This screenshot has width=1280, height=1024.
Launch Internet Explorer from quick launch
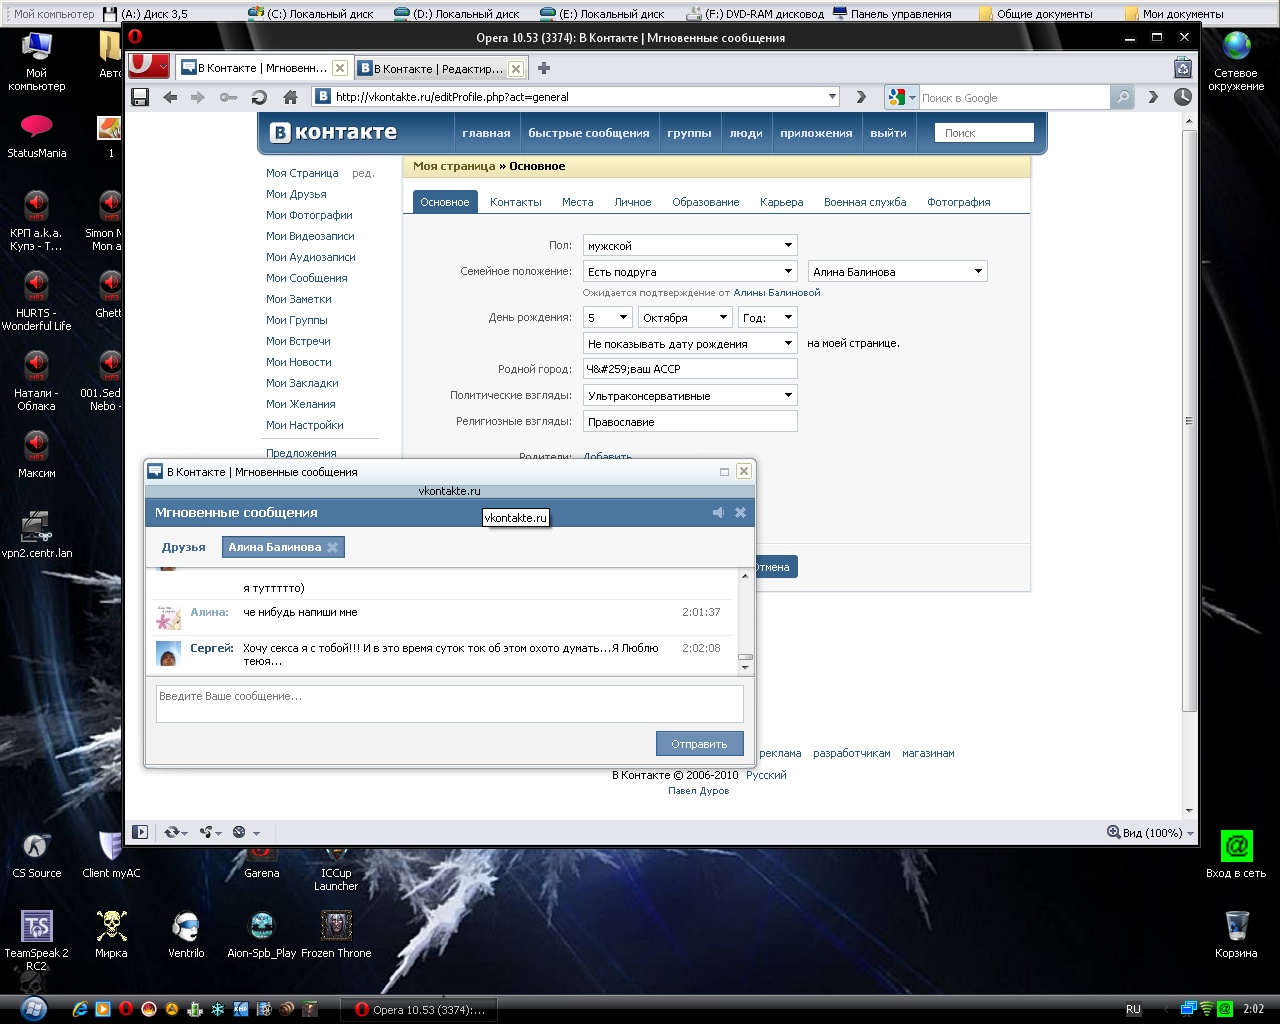(81, 1009)
